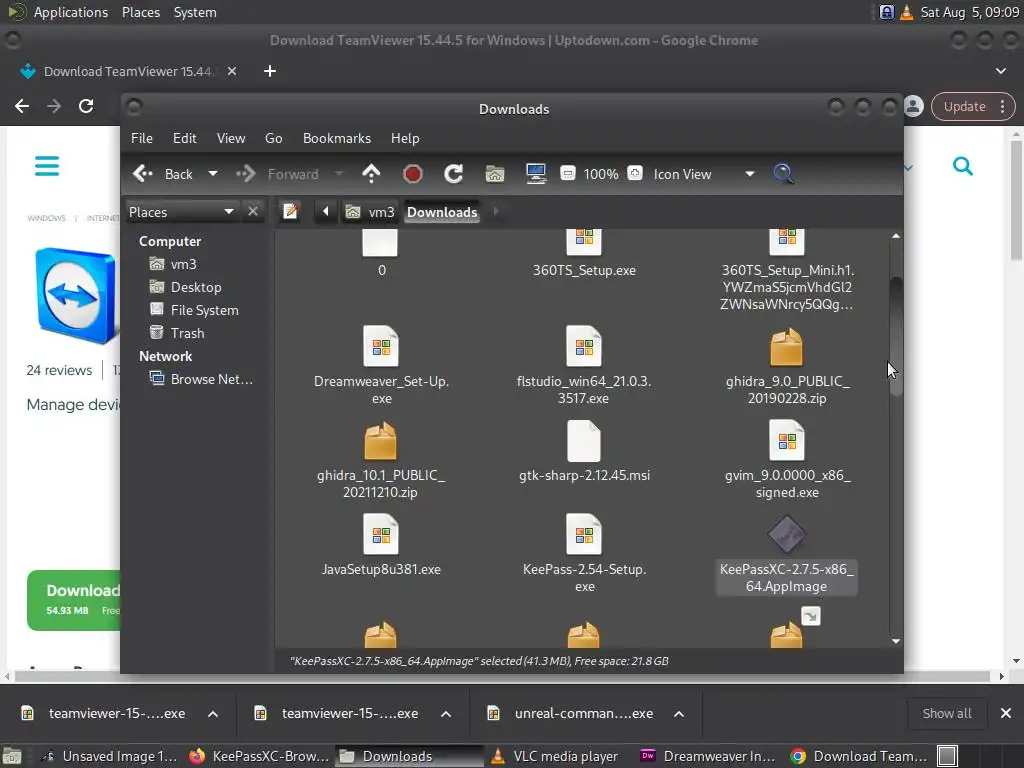The width and height of the screenshot is (1024, 768).
Task: Click green Download button on Uptodown page
Action: 74,600
